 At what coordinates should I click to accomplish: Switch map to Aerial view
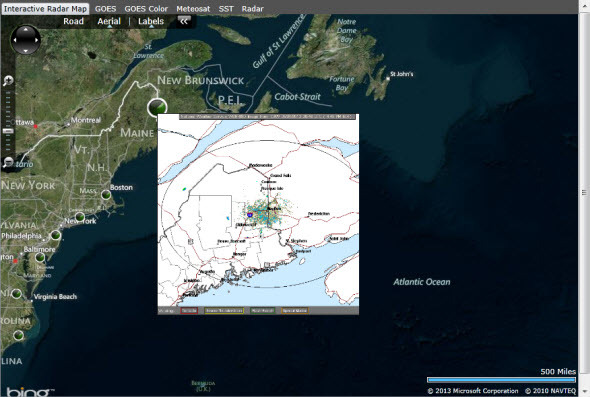point(109,21)
